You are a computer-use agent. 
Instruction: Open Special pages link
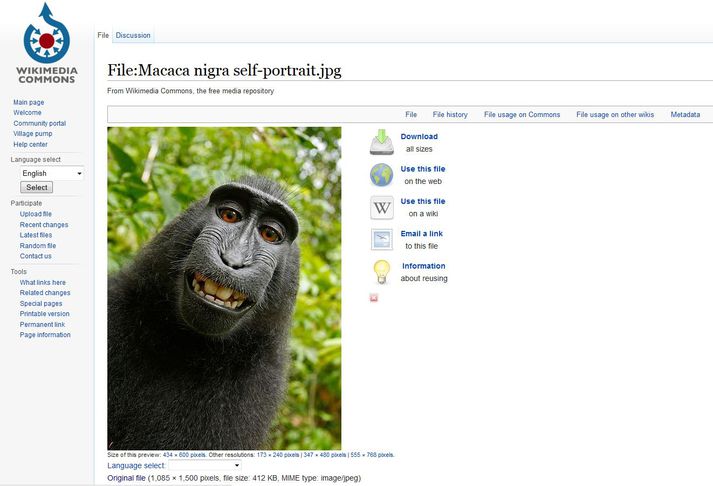41,303
